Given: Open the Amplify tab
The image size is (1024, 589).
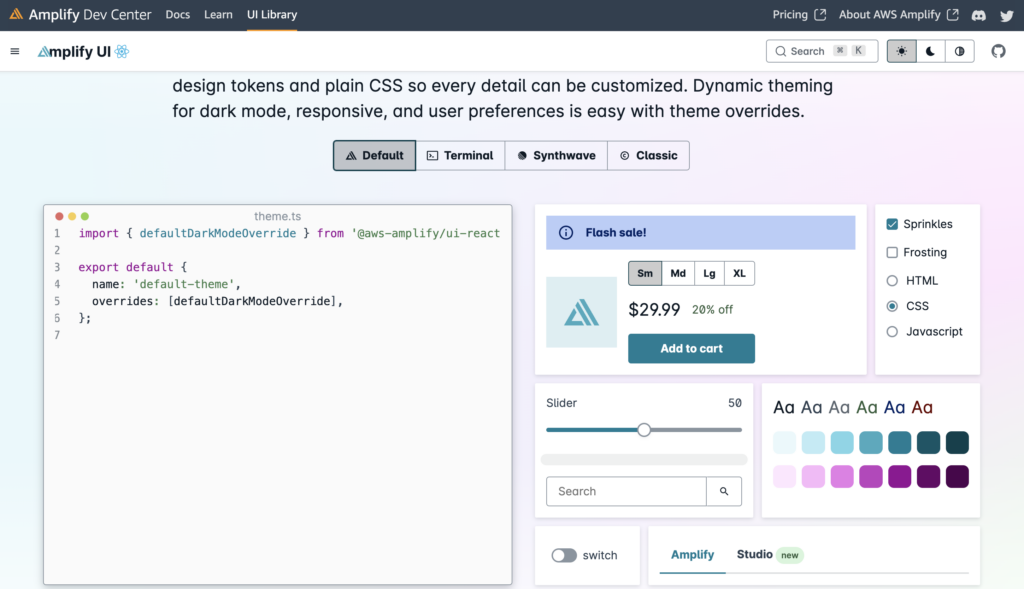Looking at the screenshot, I should pyautogui.click(x=692, y=554).
